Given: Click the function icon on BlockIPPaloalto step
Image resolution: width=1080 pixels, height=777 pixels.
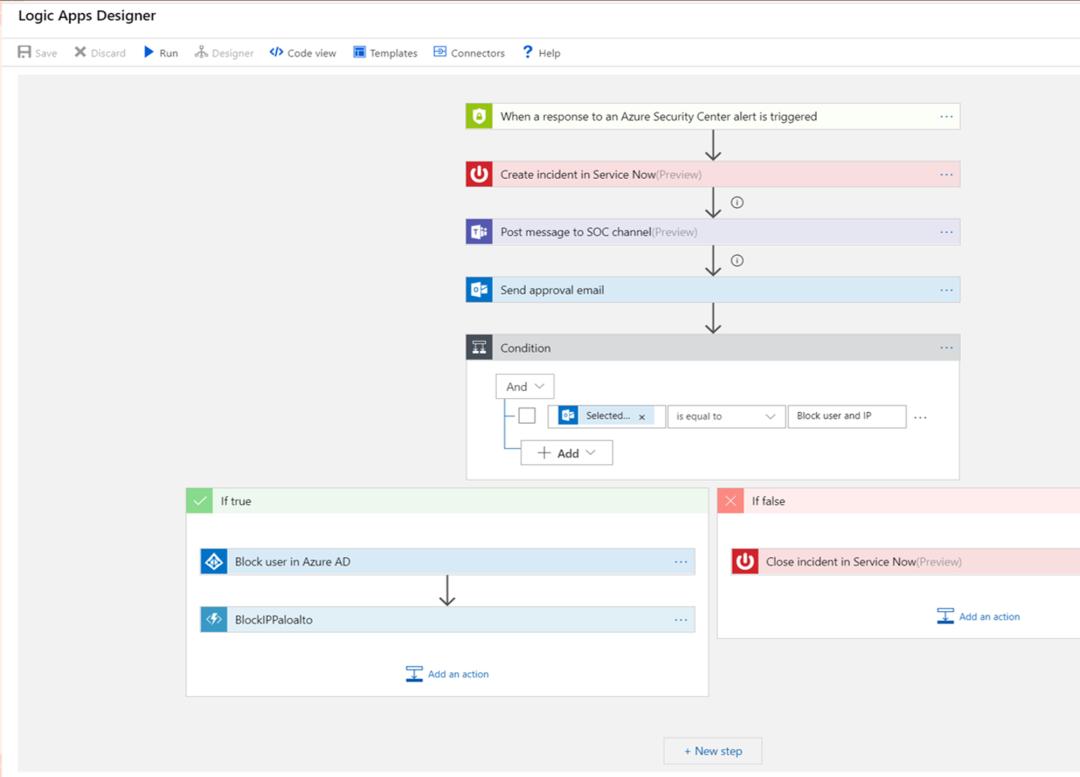Looking at the screenshot, I should click(x=214, y=619).
